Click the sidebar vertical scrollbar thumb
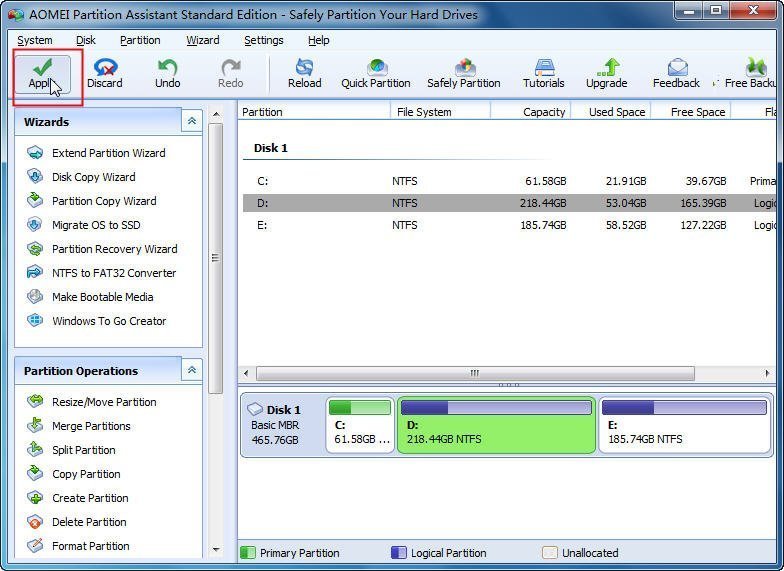Viewport: 784px width, 571px height. [216, 258]
